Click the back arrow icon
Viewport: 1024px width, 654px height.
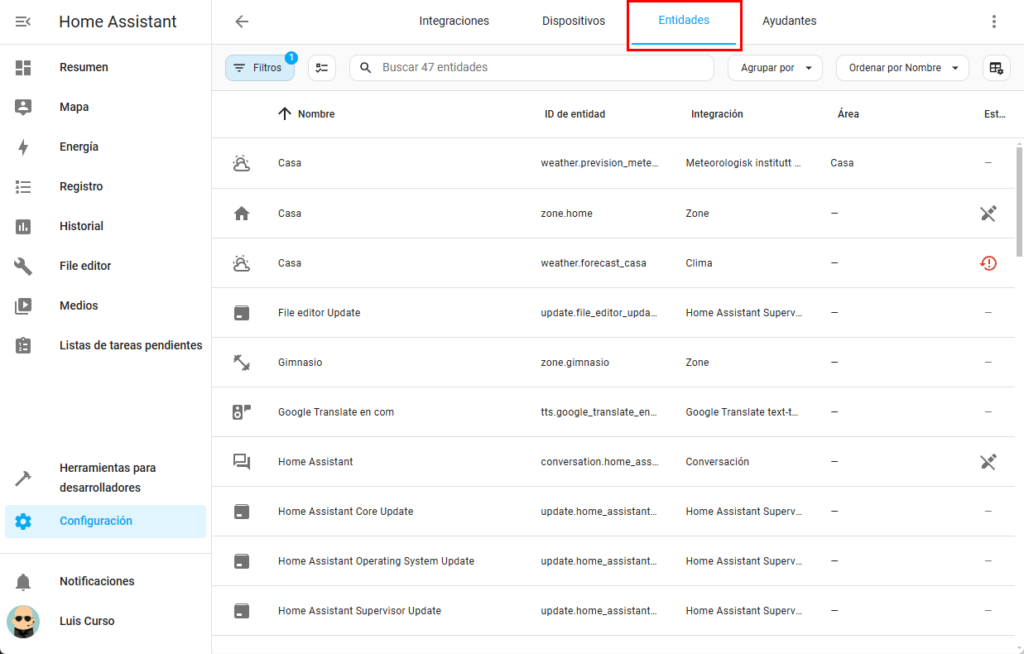click(x=241, y=21)
